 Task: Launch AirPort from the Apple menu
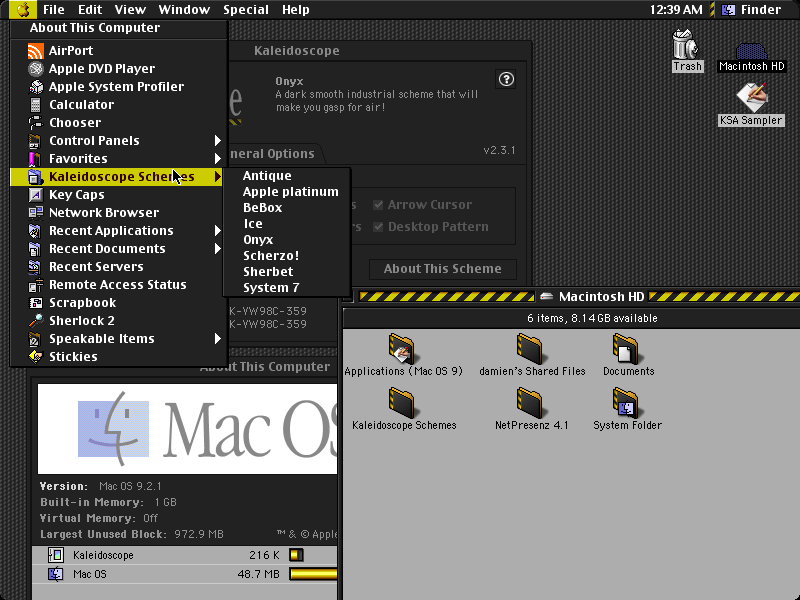point(118,51)
